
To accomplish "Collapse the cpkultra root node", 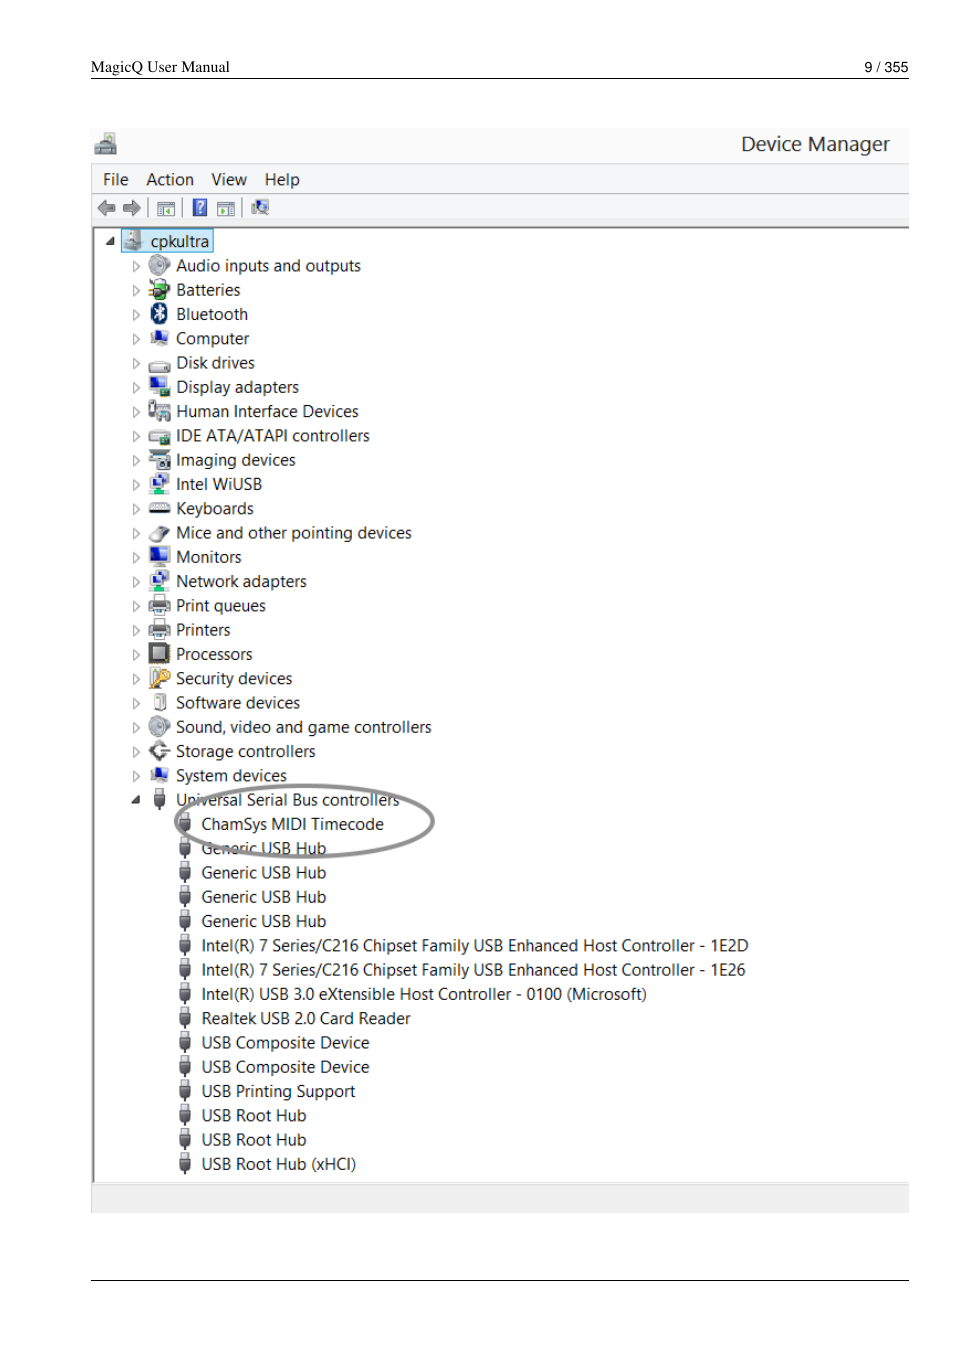I will point(110,241).
